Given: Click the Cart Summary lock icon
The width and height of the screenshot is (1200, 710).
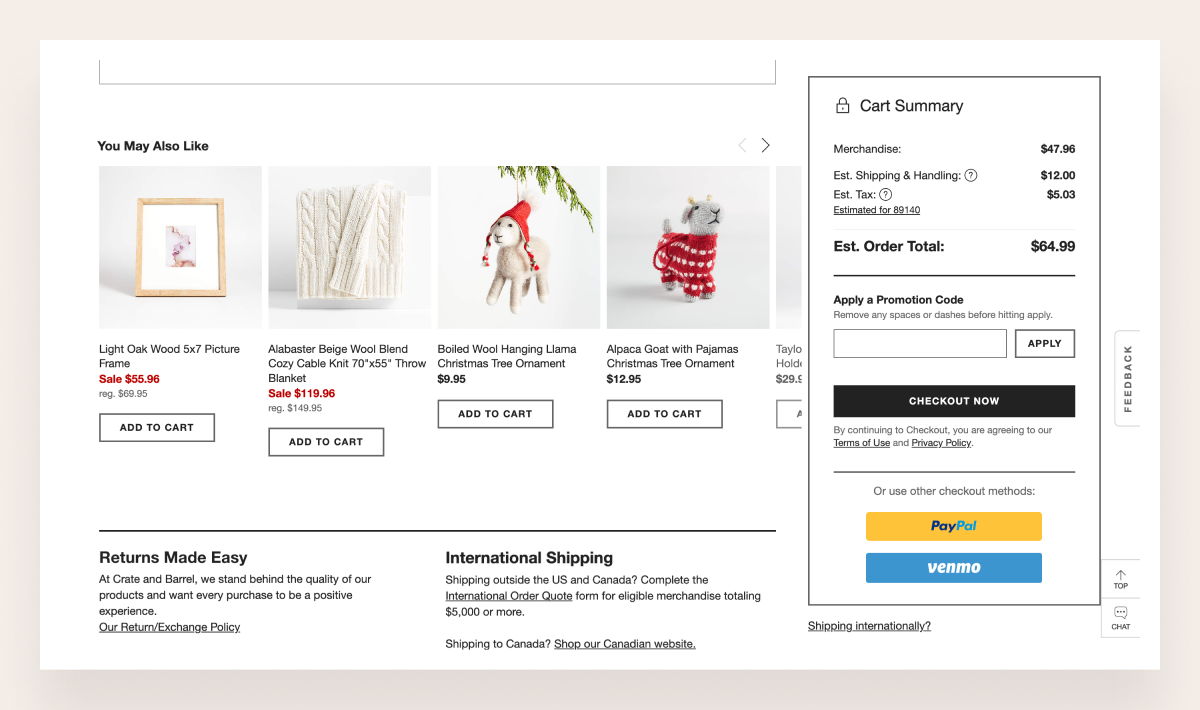Looking at the screenshot, I should coord(843,105).
